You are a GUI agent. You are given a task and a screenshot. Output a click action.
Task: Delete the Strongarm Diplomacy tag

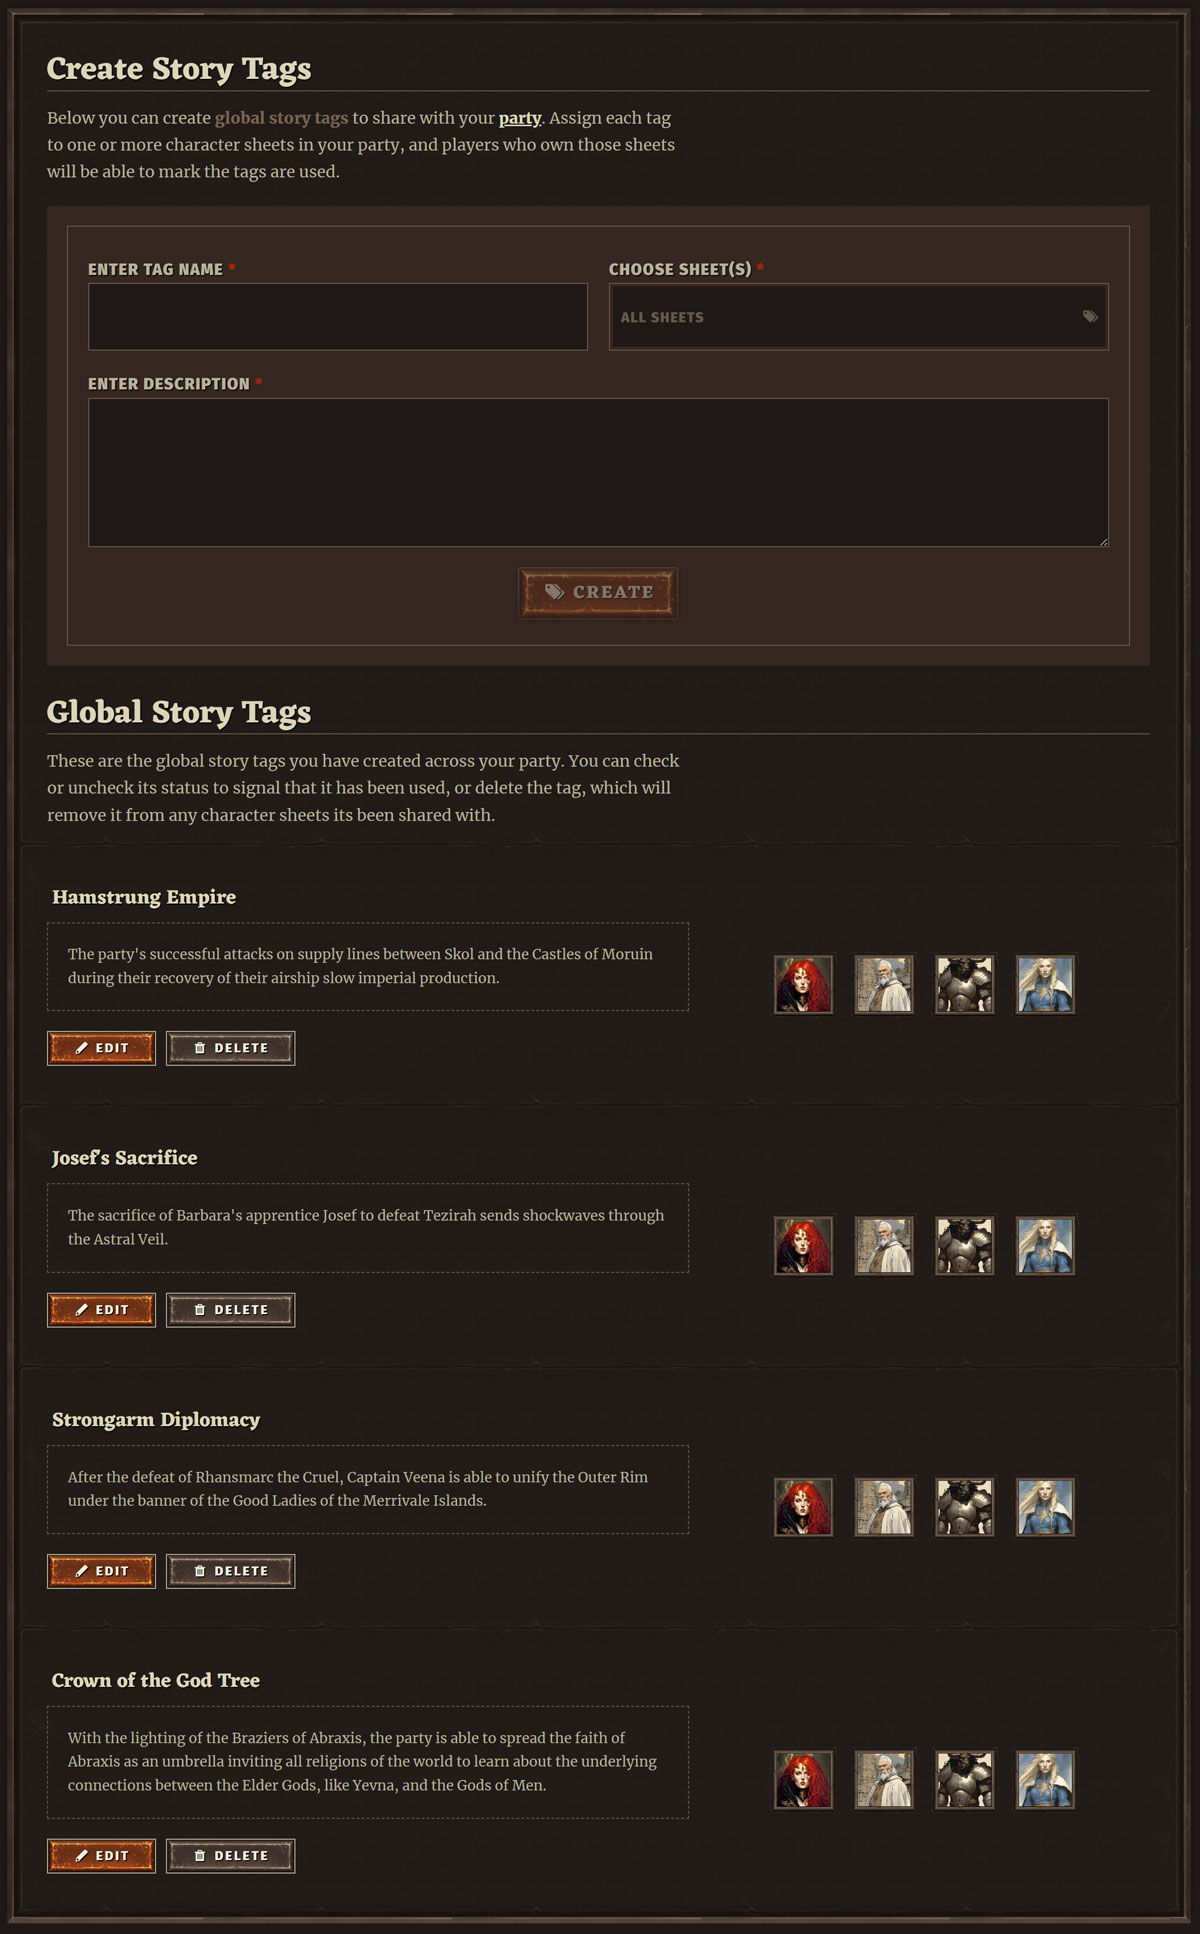pos(230,1571)
